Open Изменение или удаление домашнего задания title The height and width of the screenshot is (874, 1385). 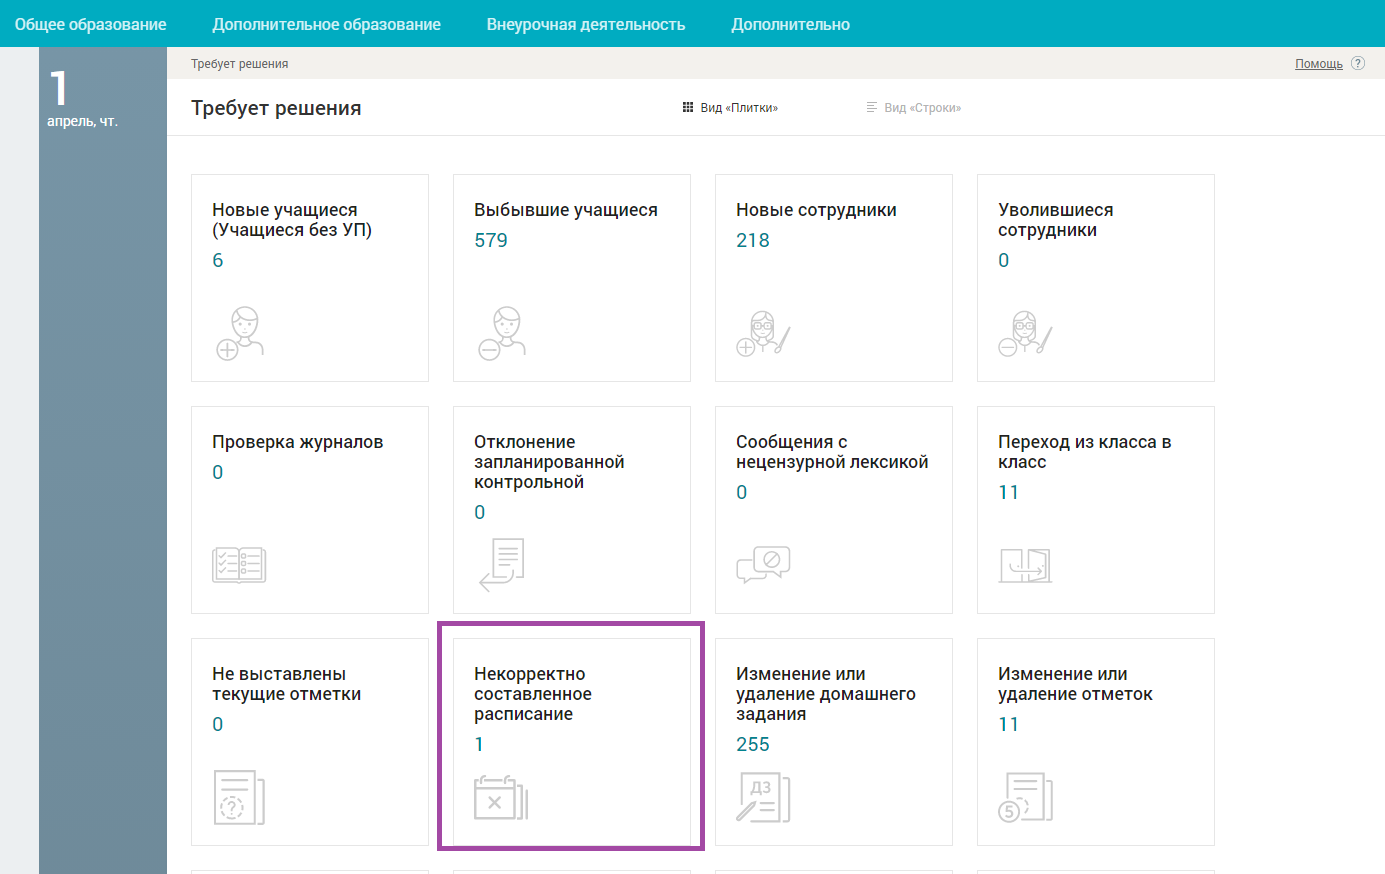(x=826, y=694)
